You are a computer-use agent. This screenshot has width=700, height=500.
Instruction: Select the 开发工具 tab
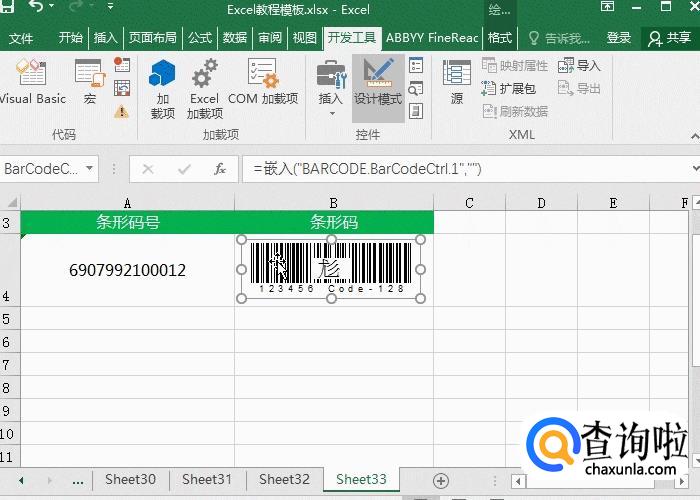(x=352, y=38)
